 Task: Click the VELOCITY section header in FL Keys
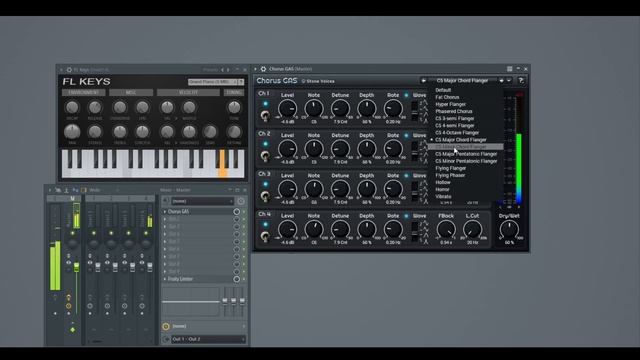(x=189, y=93)
